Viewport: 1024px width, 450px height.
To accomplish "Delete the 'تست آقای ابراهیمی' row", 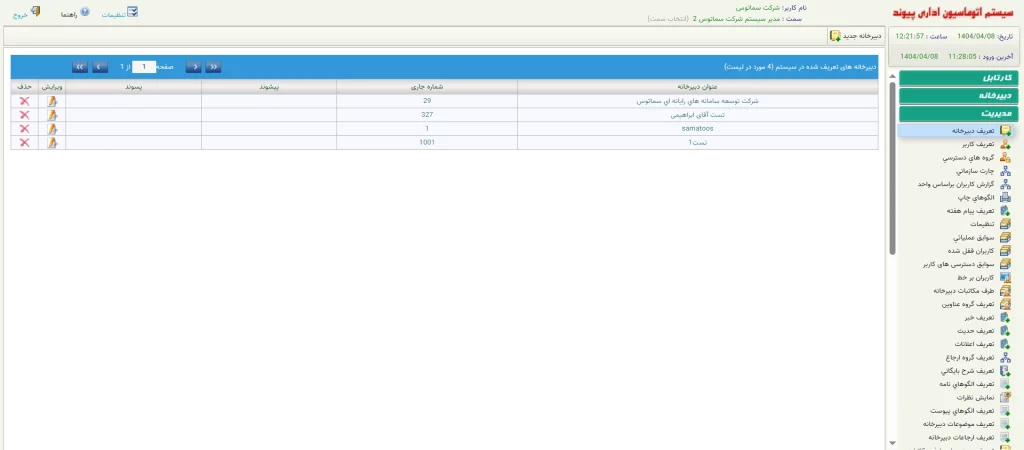I will [25, 115].
